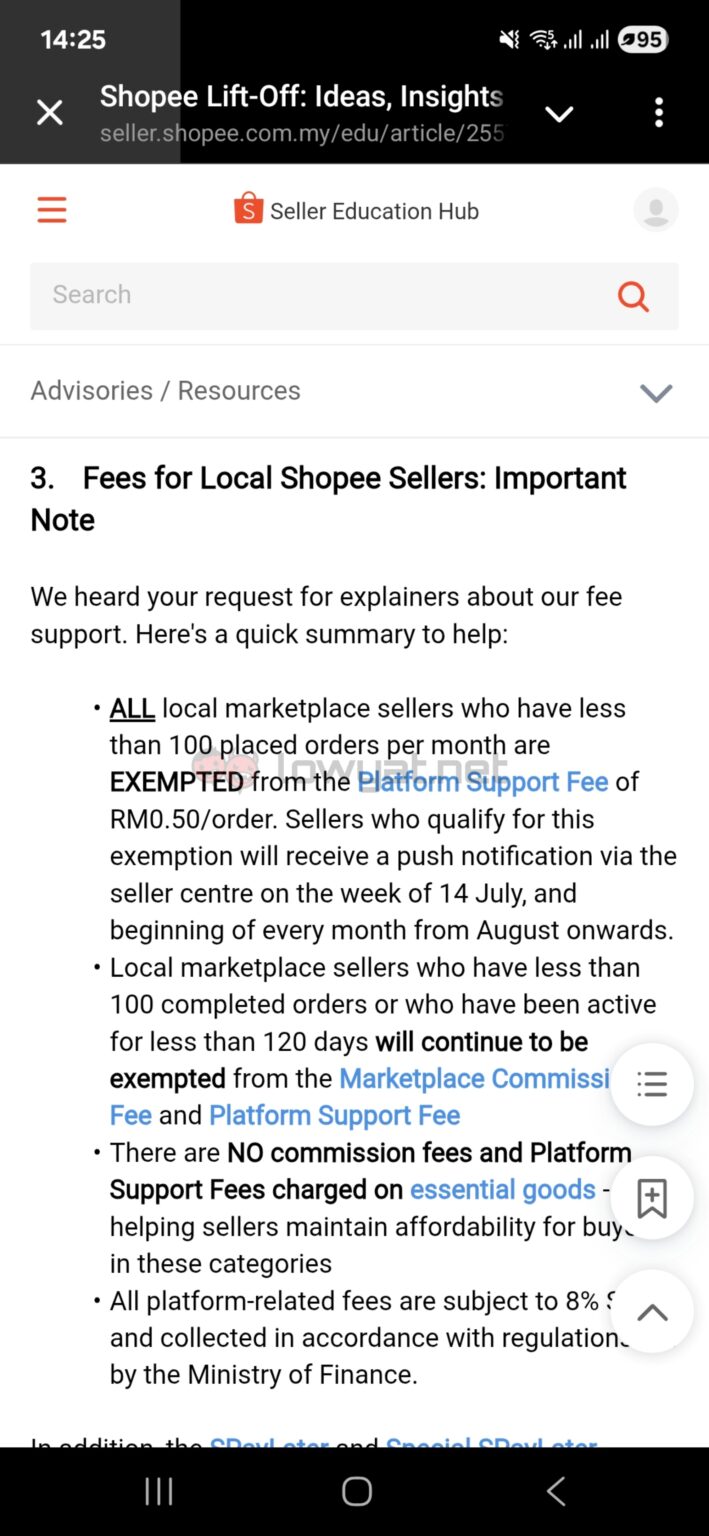
Task: Tap the Search input field
Action: (300, 295)
